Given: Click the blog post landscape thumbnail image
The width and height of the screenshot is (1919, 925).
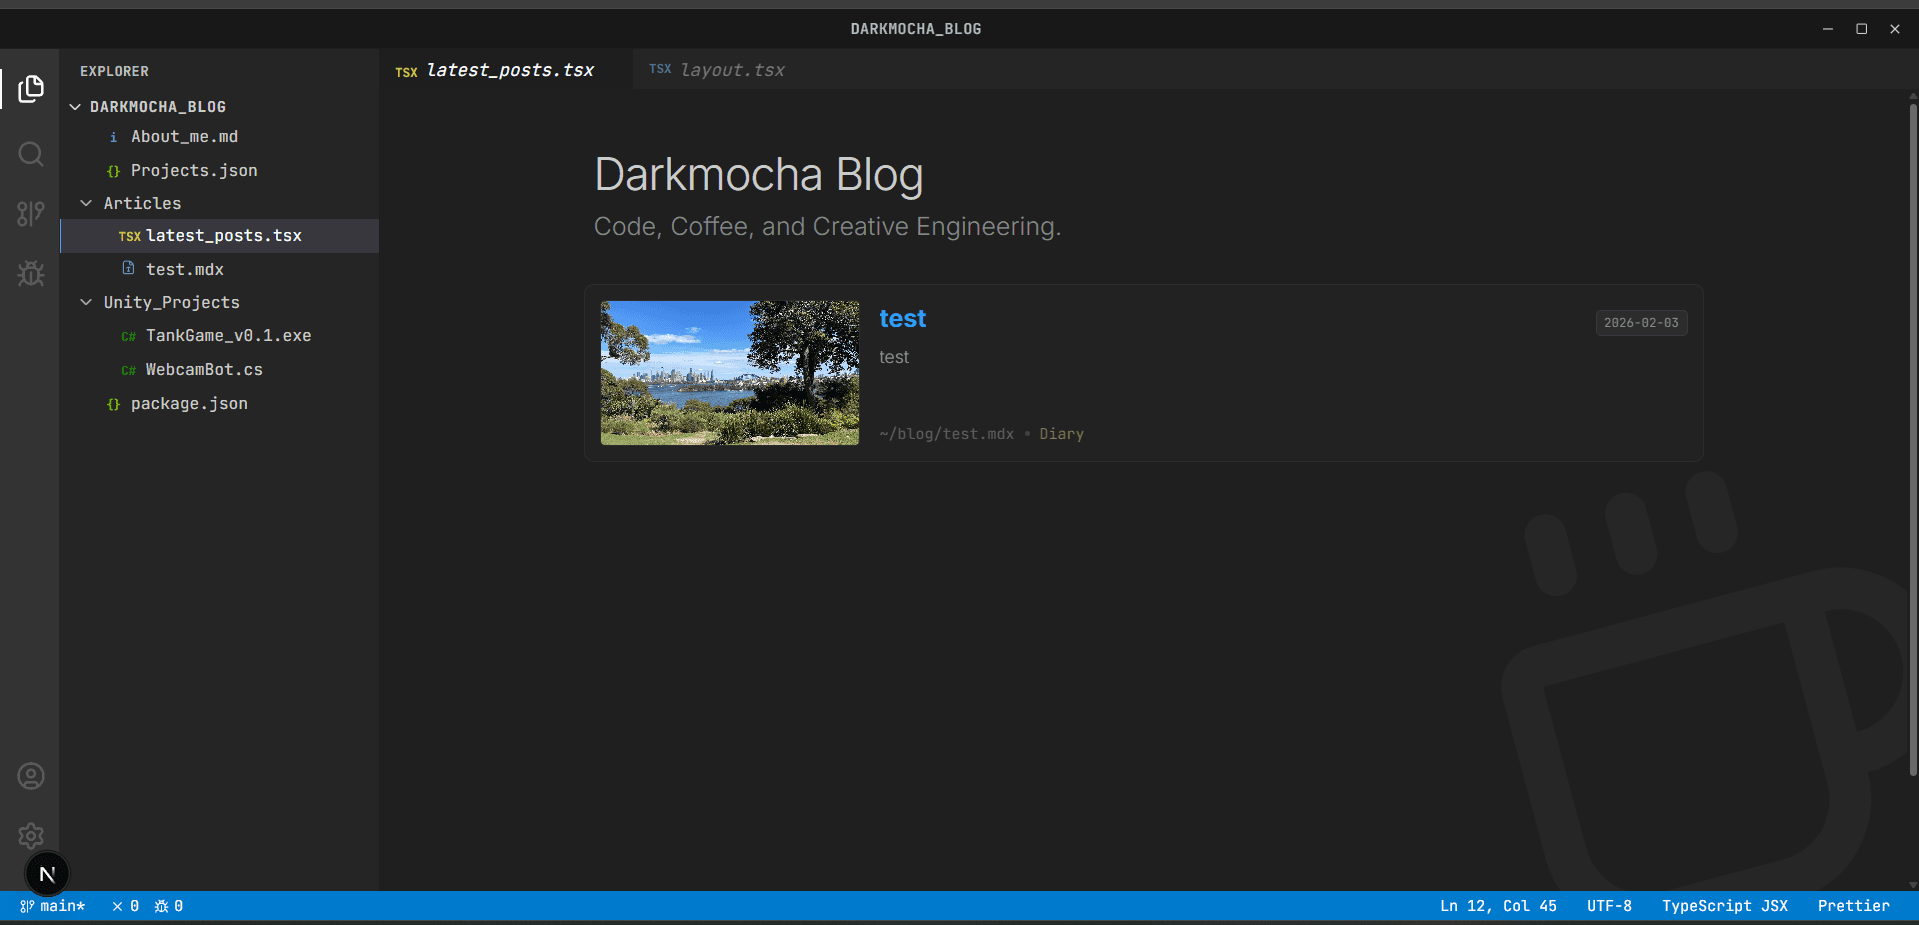Looking at the screenshot, I should click(x=729, y=373).
